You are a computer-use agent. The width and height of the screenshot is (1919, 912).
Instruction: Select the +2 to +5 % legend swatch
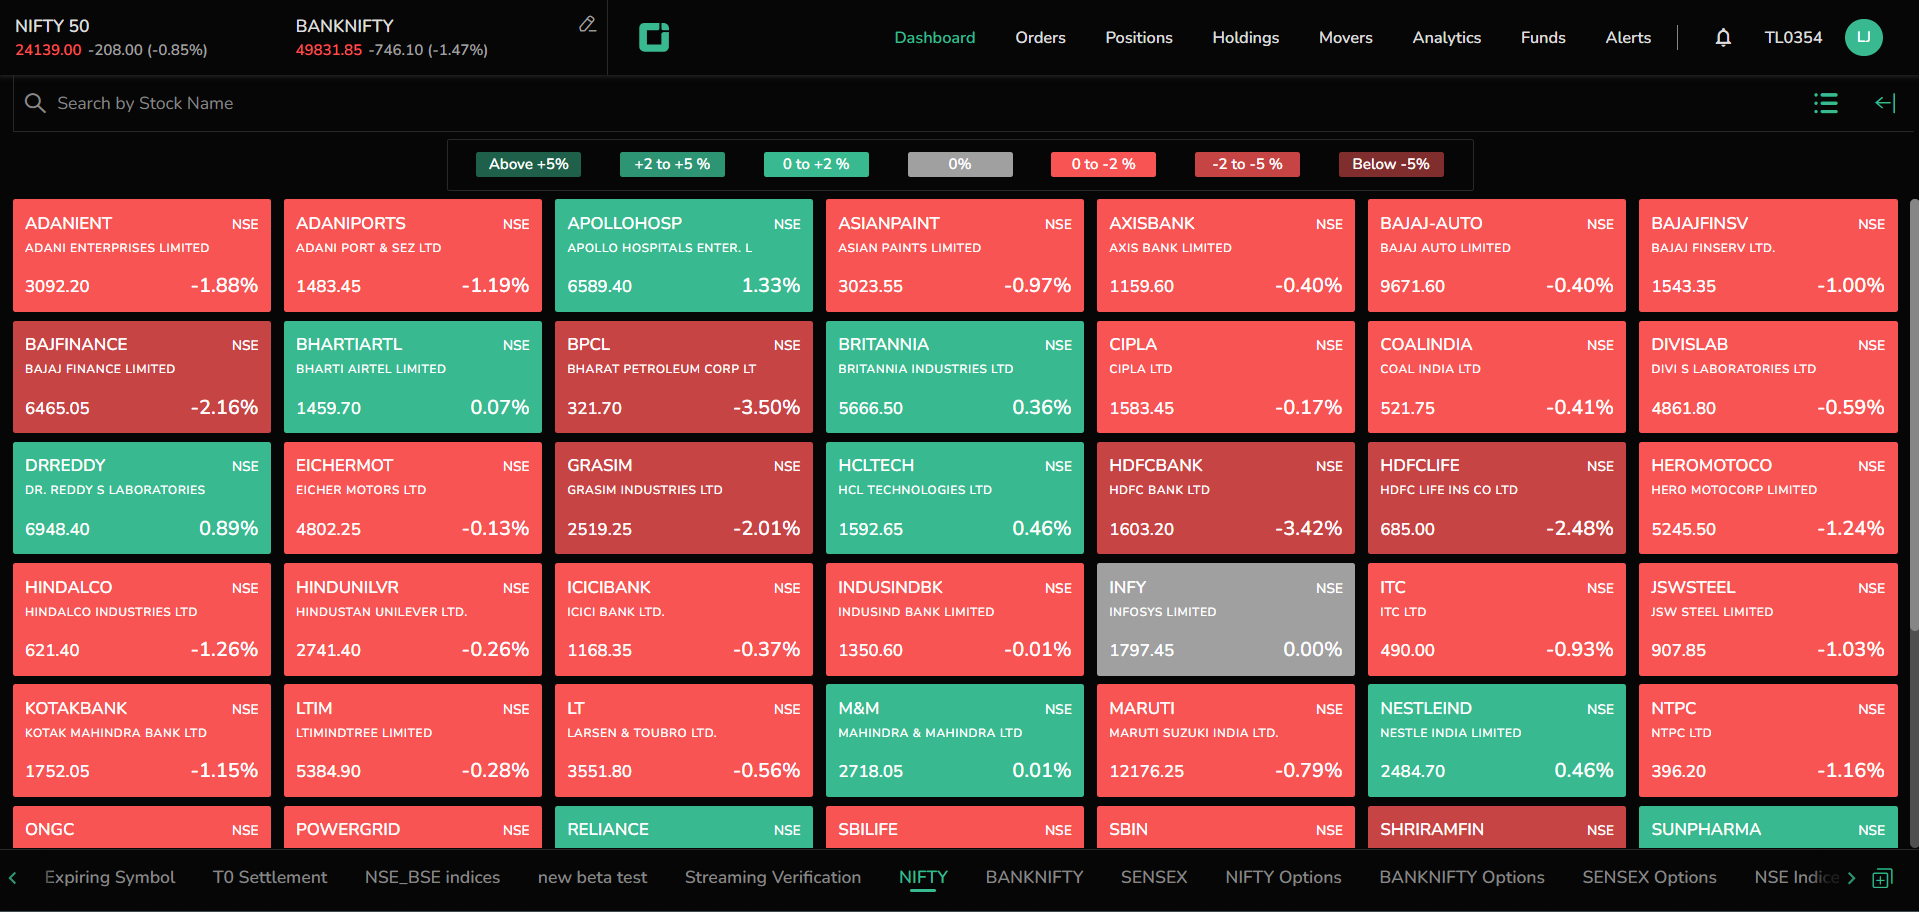(672, 164)
